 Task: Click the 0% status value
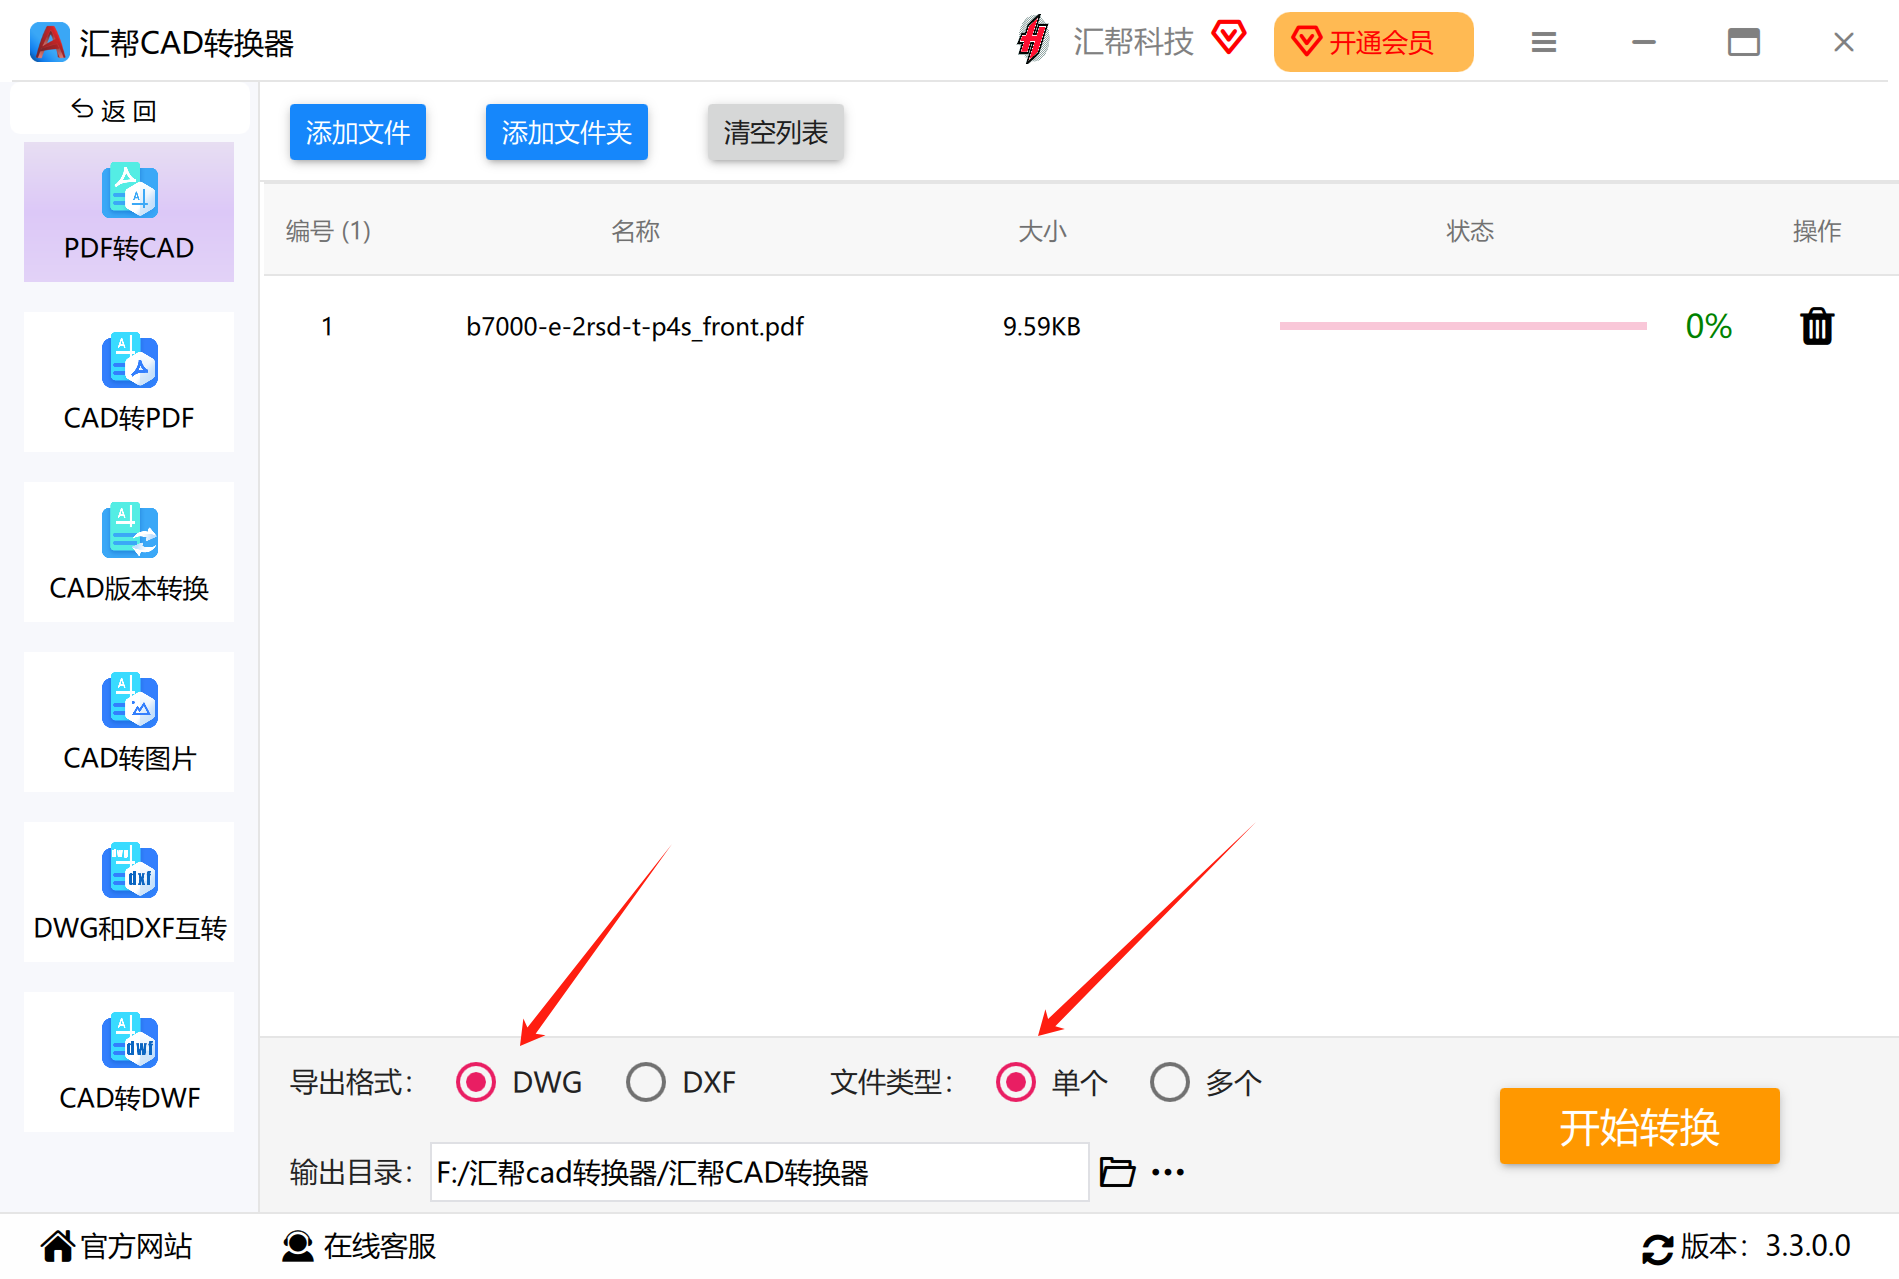pos(1709,326)
